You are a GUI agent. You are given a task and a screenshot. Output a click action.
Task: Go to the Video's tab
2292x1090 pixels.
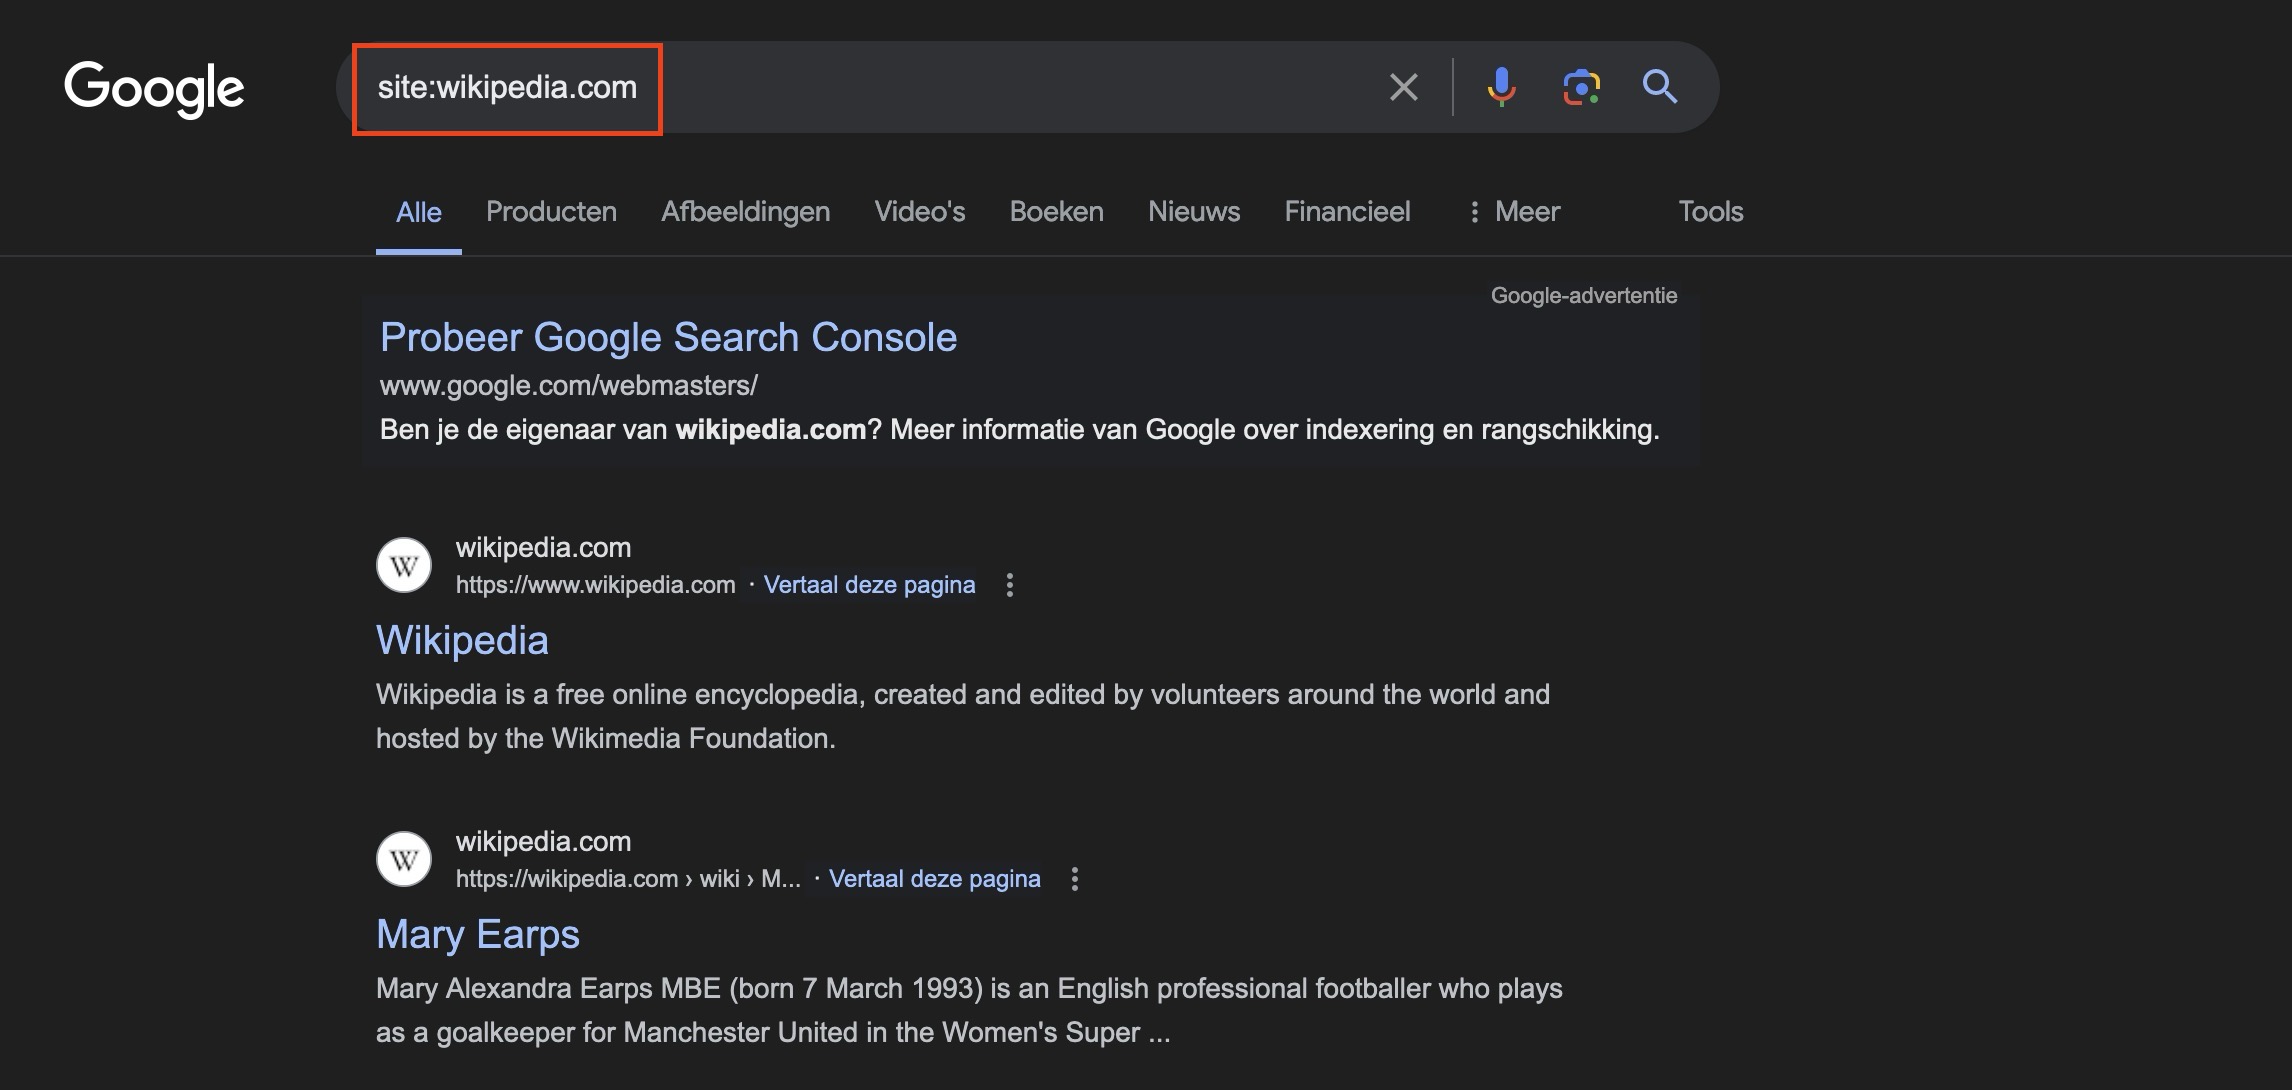(920, 212)
